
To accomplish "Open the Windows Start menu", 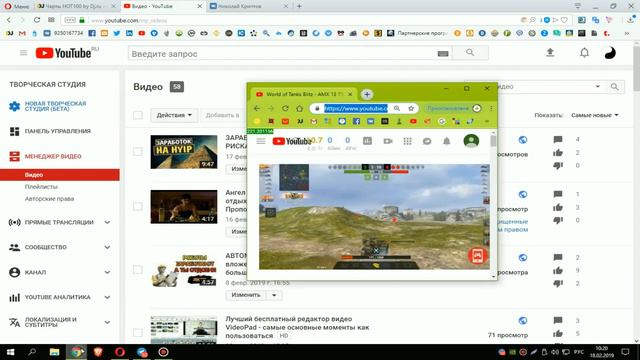I will coord(10,352).
